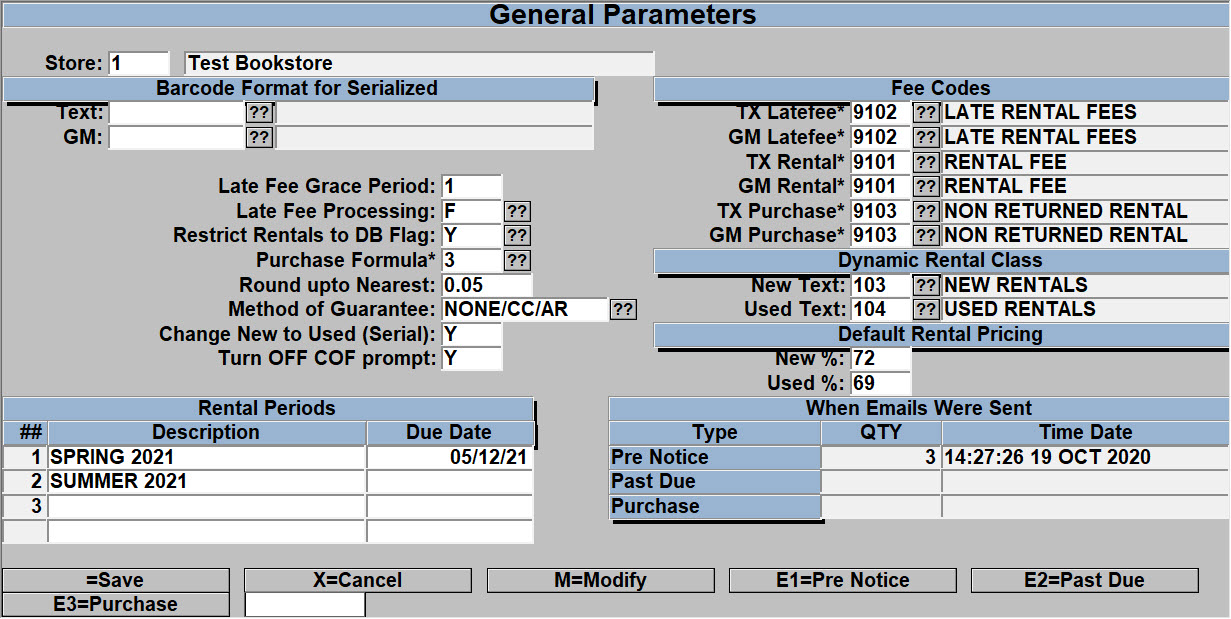This screenshot has width=1231, height=619.
Task: Click the Method of Guarantee field
Action: tap(525, 310)
